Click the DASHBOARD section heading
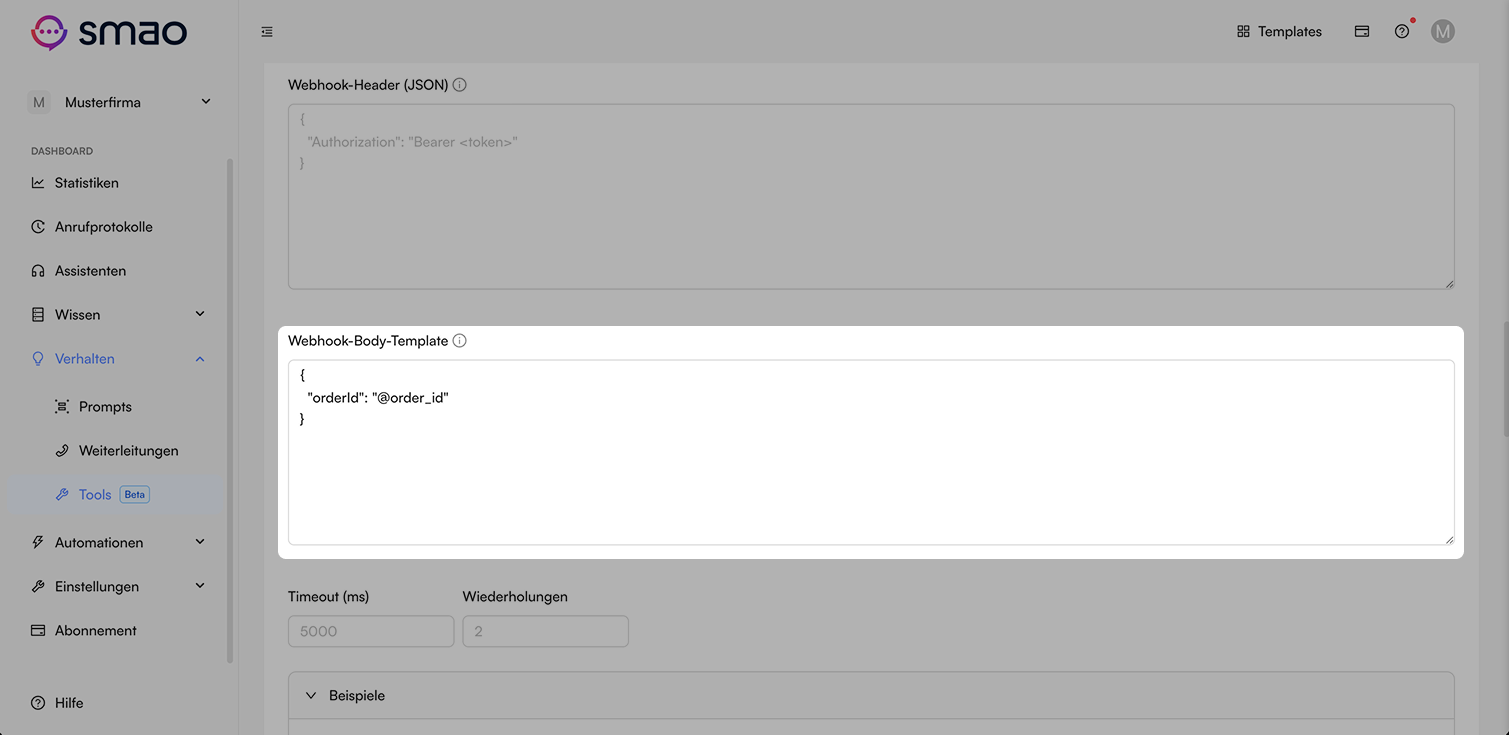Viewport: 1509px width, 735px height. [x=62, y=151]
